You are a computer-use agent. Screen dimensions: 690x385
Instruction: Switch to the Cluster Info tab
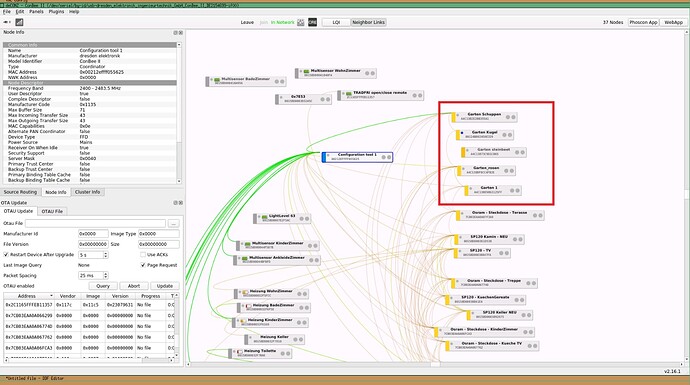pos(87,192)
